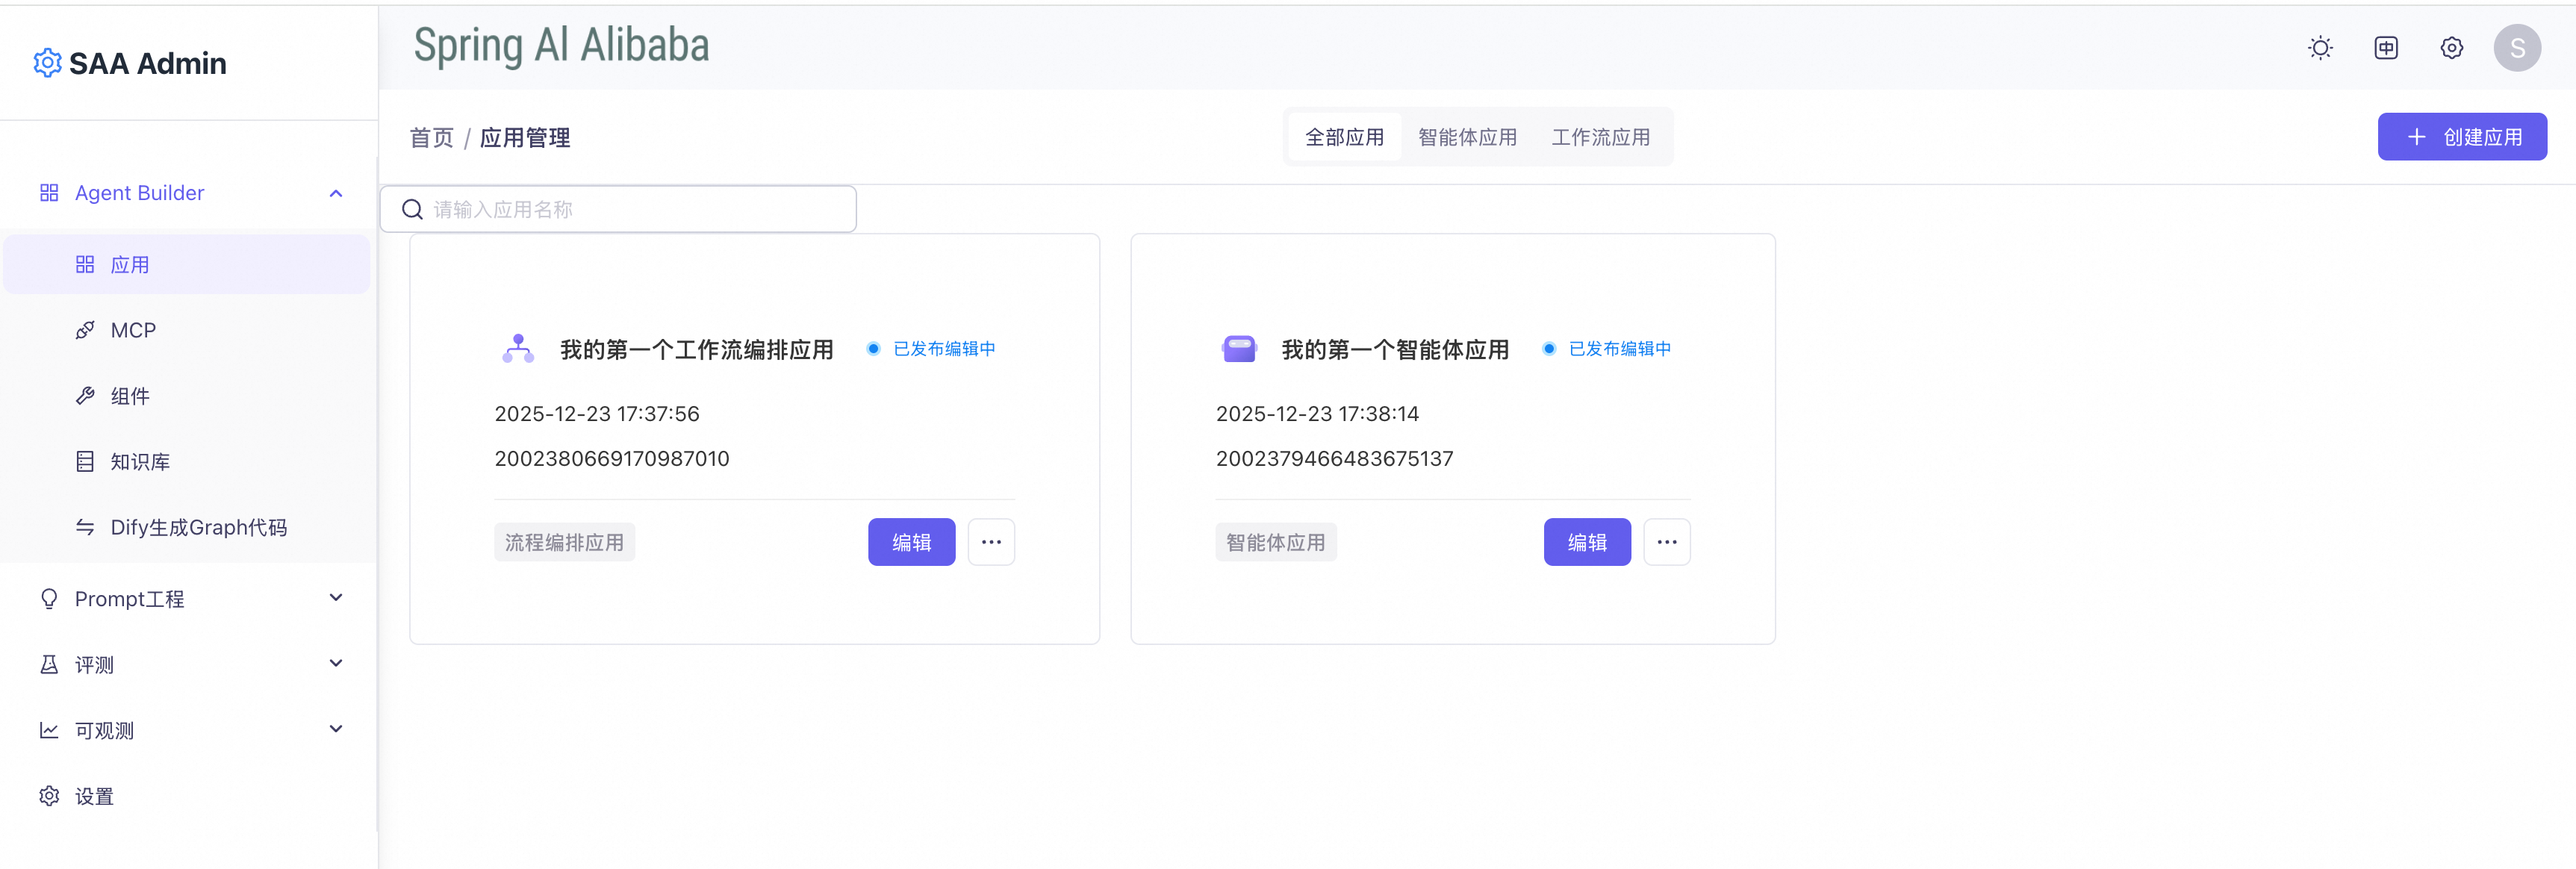Image resolution: width=2576 pixels, height=869 pixels.
Task: Click the SAA Admin gear logo
Action: 46,62
